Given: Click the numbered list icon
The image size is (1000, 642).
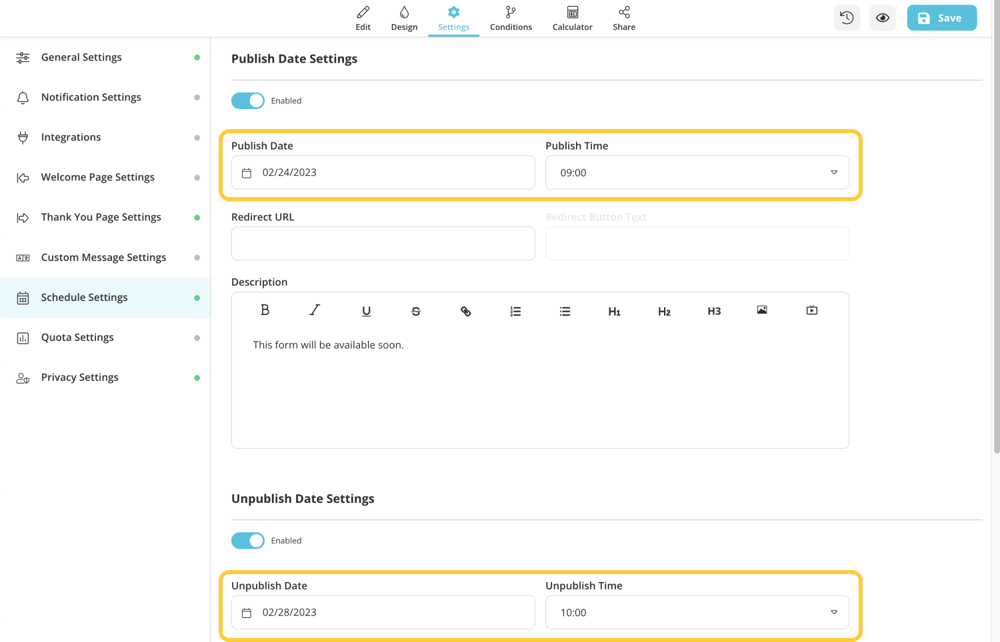Looking at the screenshot, I should [515, 311].
